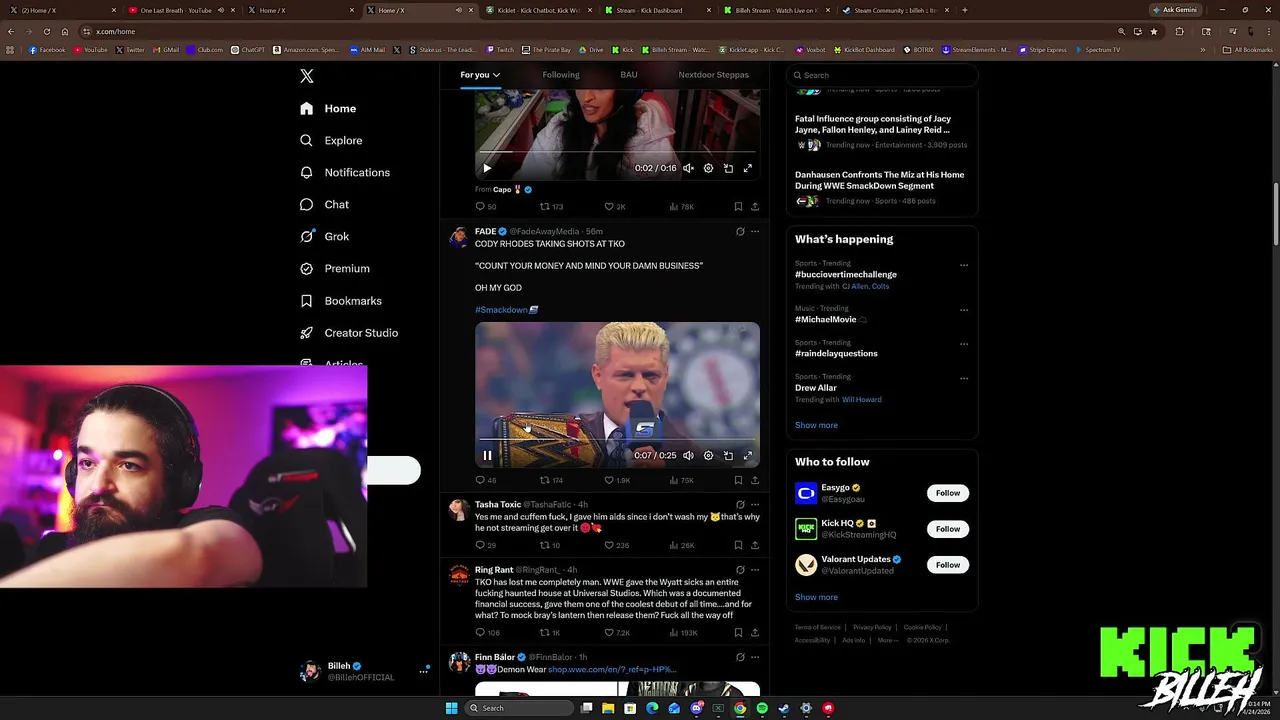1280x720 pixels.
Task: Switch to the BAU tab
Action: (x=629, y=75)
